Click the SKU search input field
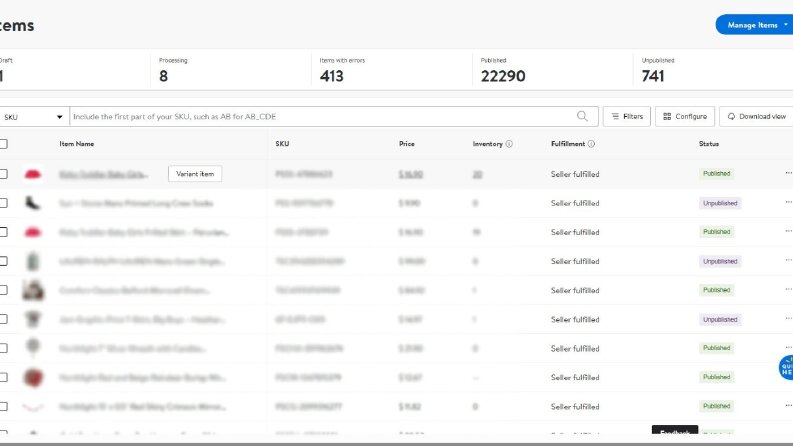This screenshot has width=793, height=446. pos(323,117)
